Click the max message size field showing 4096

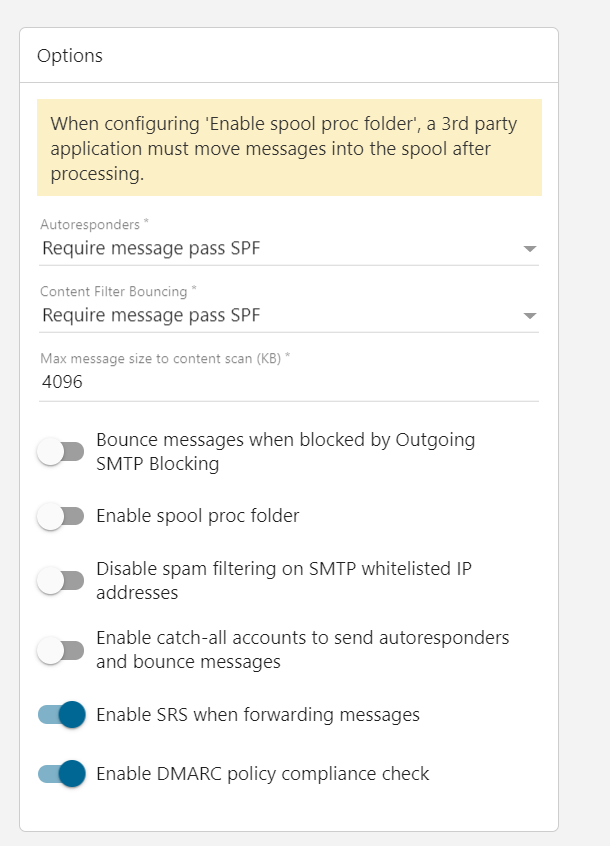click(x=288, y=382)
